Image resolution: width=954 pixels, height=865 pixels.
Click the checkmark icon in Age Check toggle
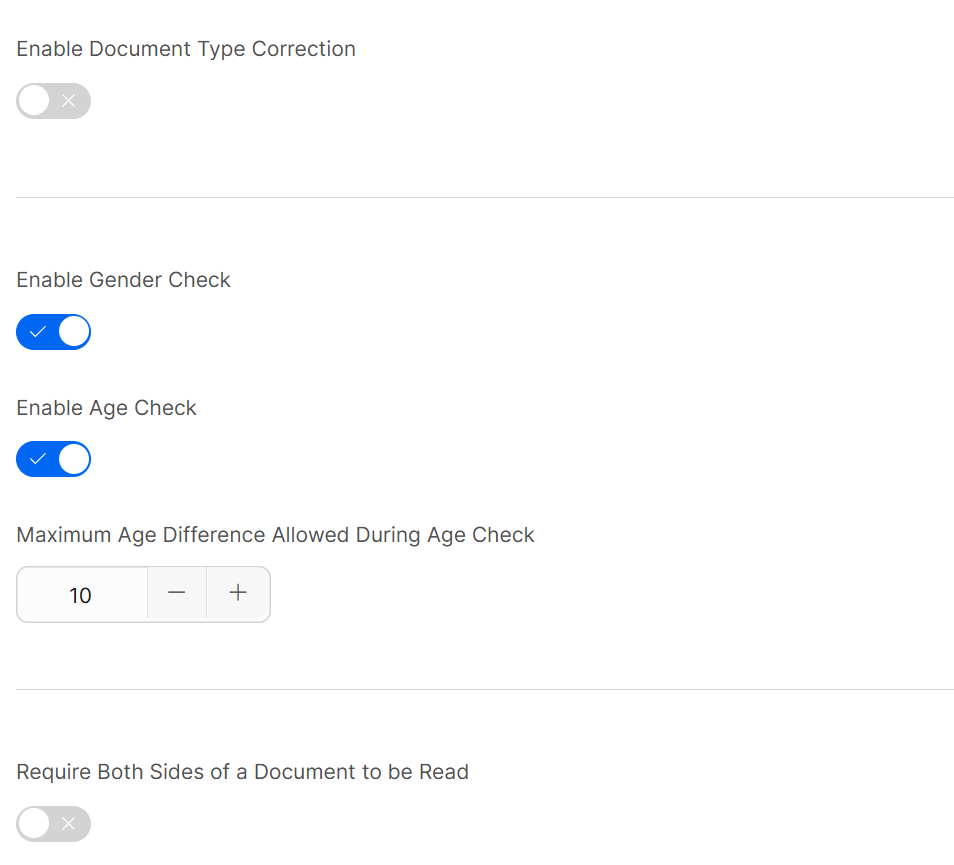point(38,460)
